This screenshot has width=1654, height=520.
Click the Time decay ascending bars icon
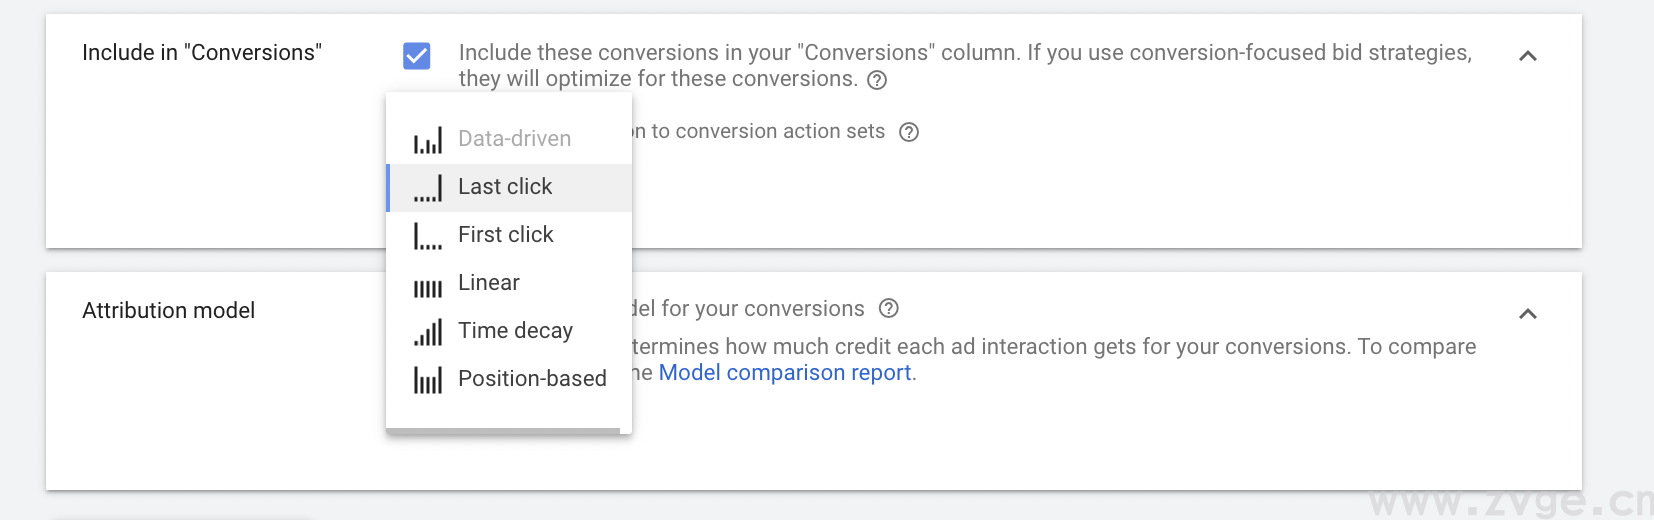(x=428, y=332)
